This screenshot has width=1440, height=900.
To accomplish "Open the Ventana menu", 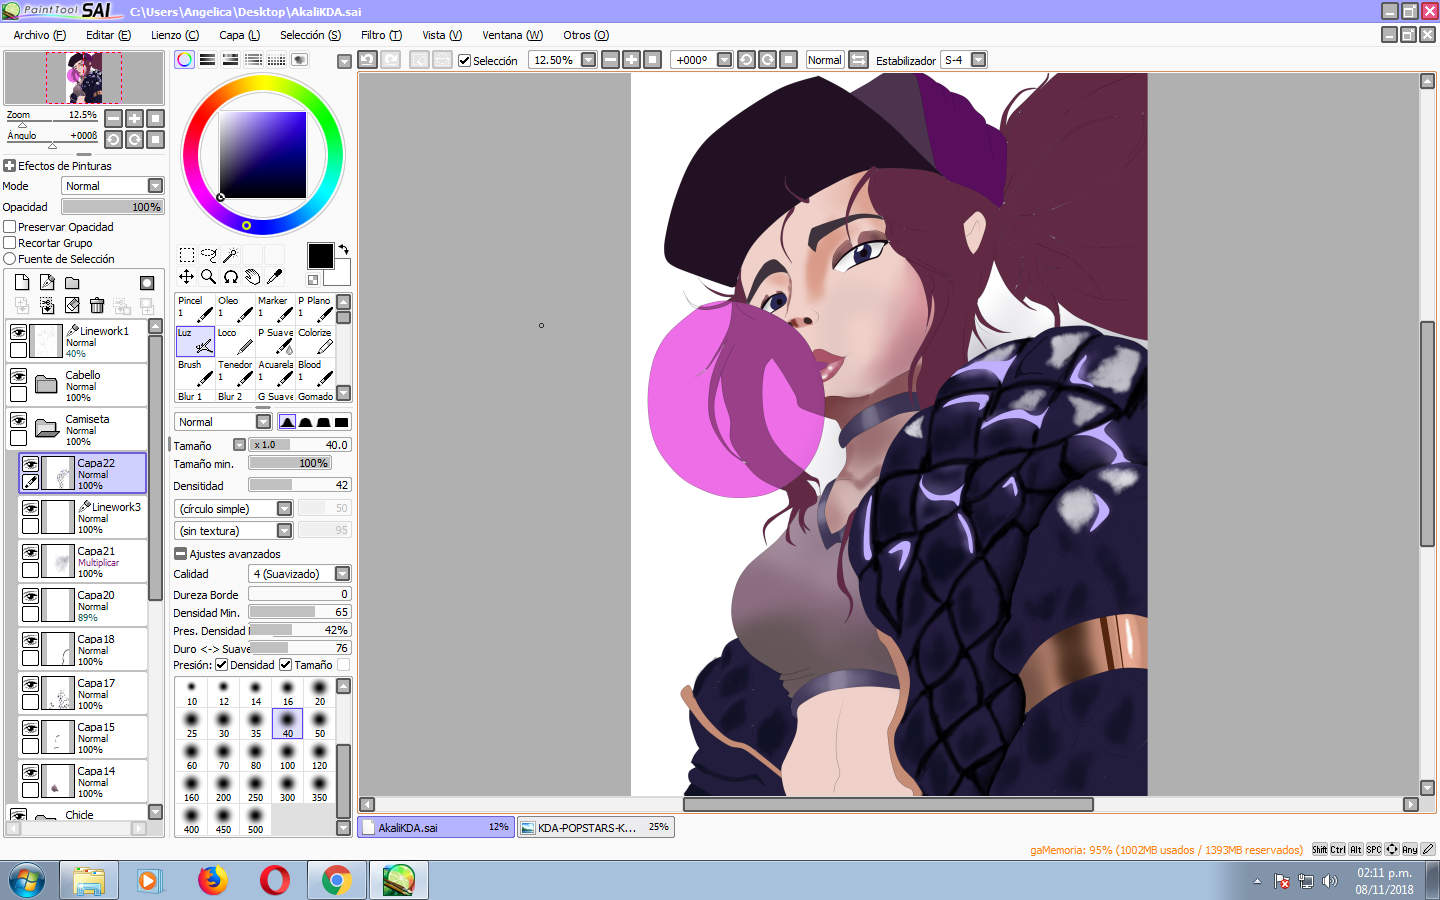I will tap(512, 35).
